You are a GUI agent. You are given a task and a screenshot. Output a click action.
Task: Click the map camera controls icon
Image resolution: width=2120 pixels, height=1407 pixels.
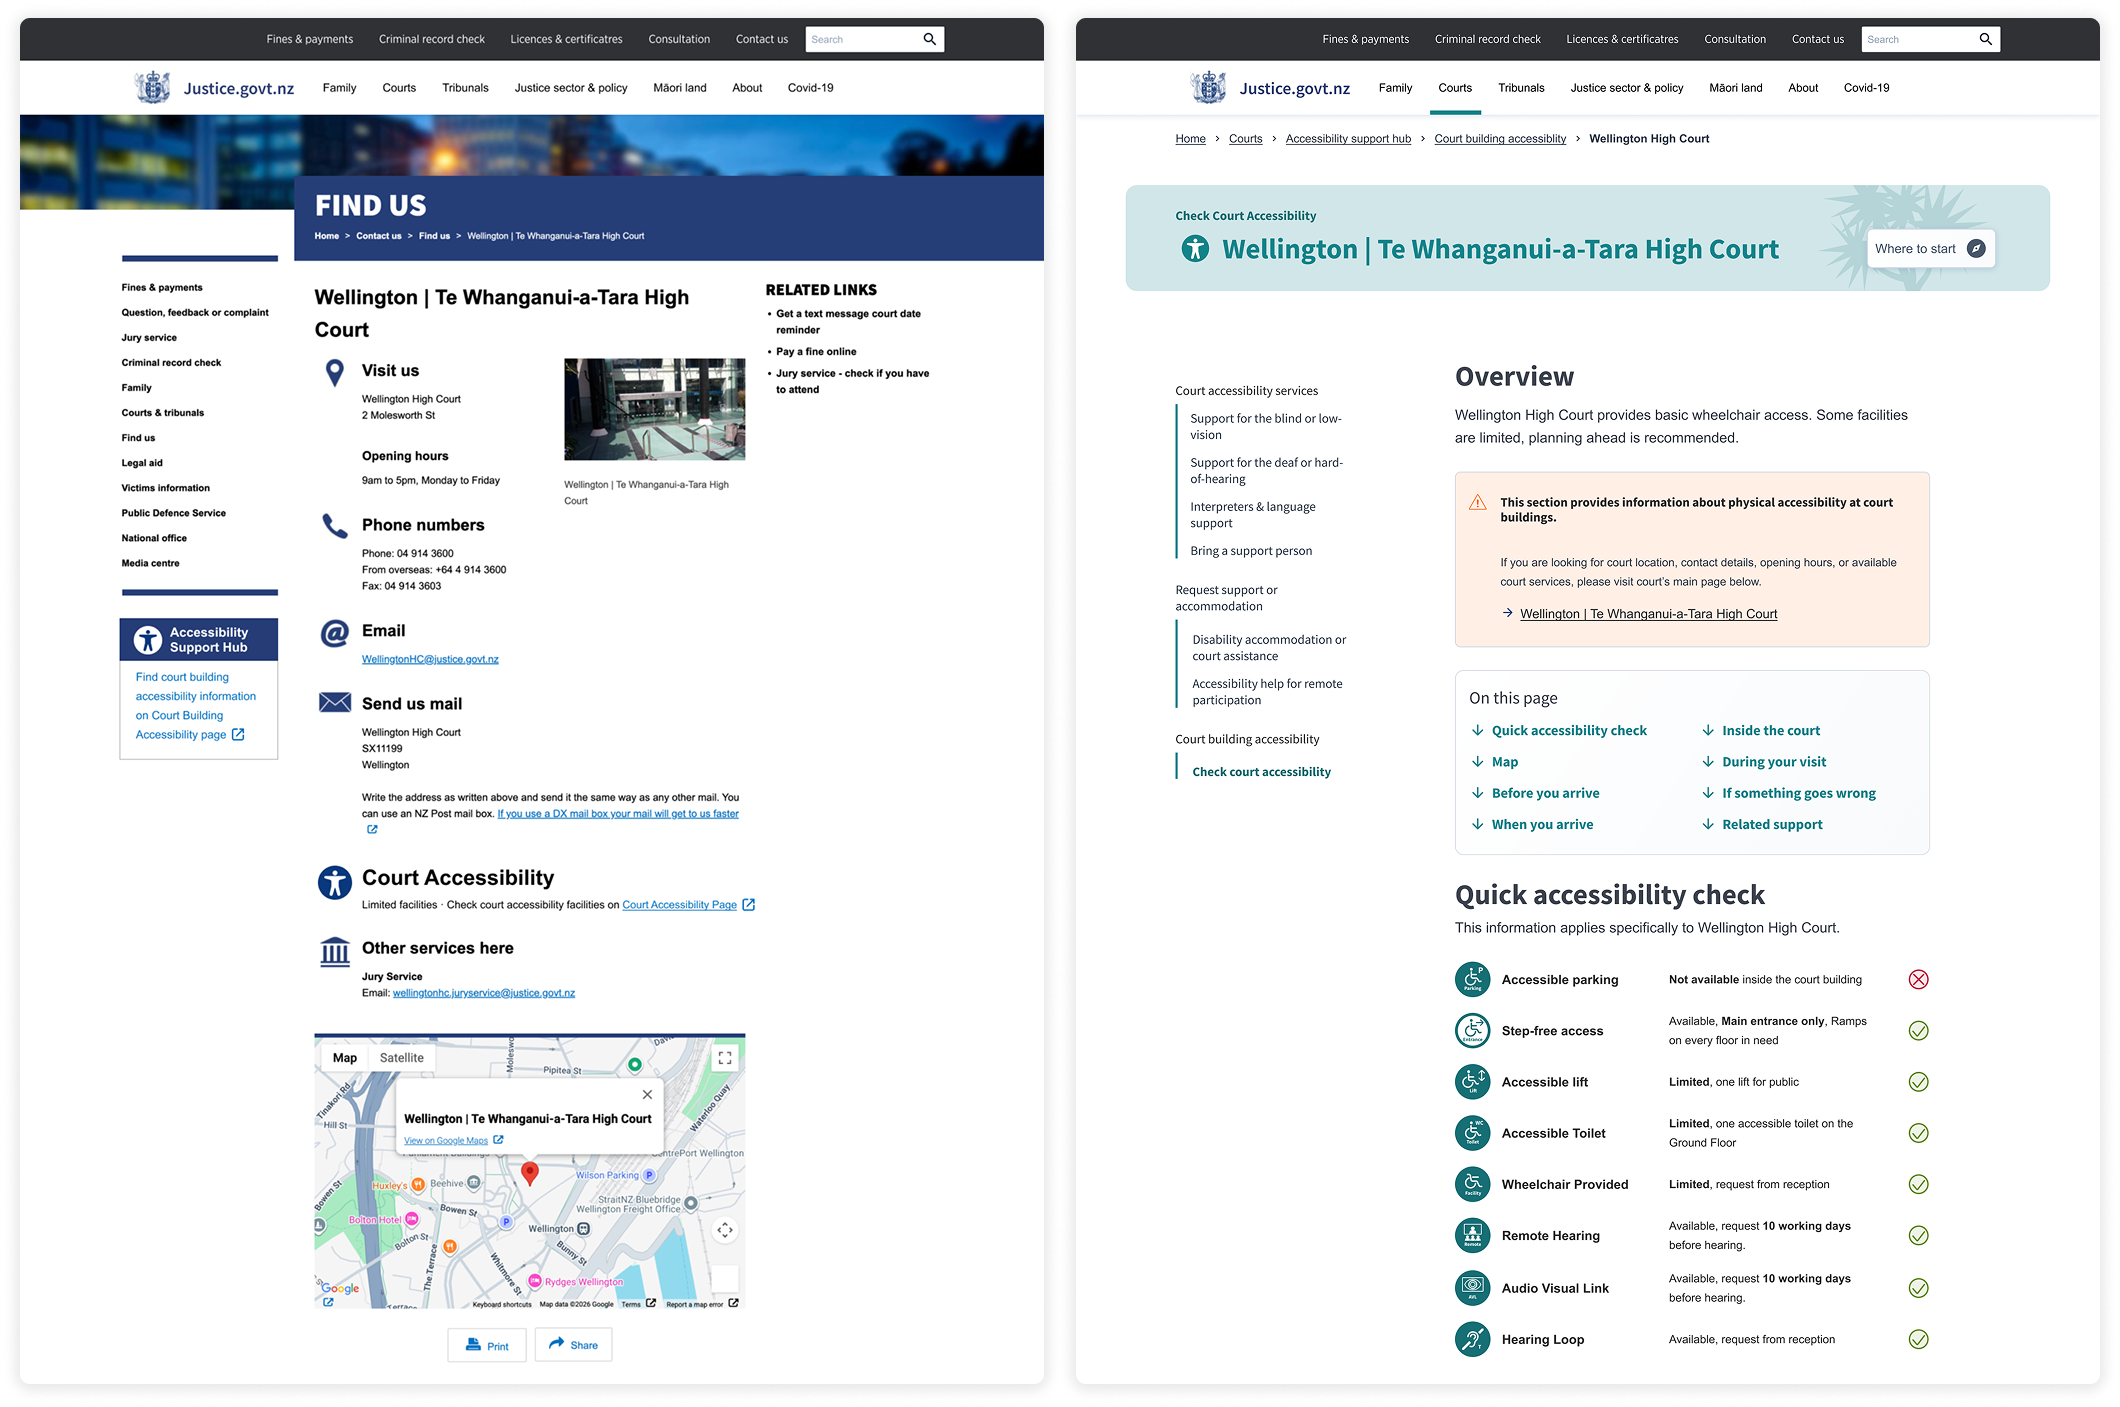(725, 1230)
